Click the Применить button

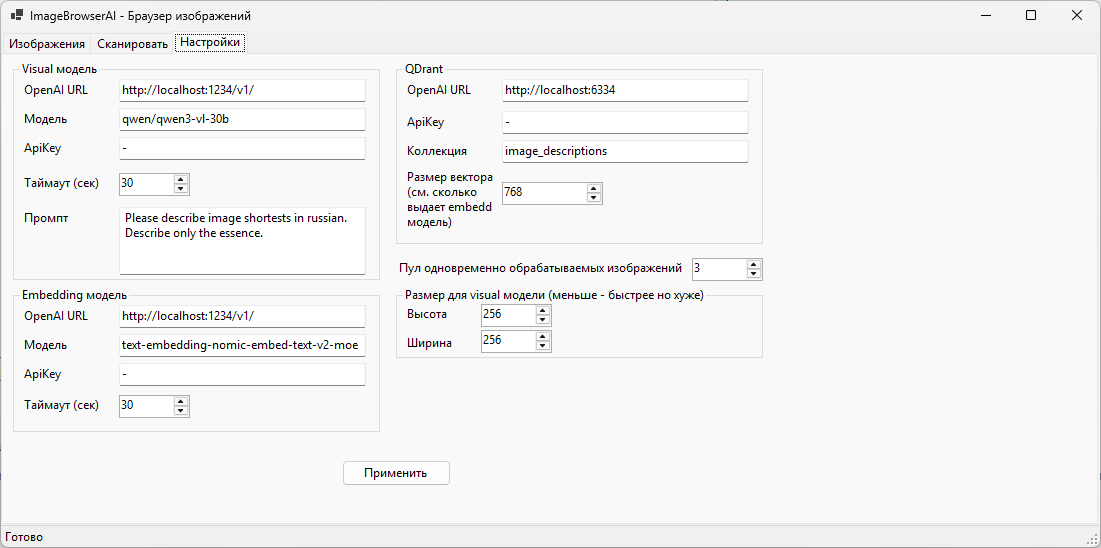(x=396, y=473)
